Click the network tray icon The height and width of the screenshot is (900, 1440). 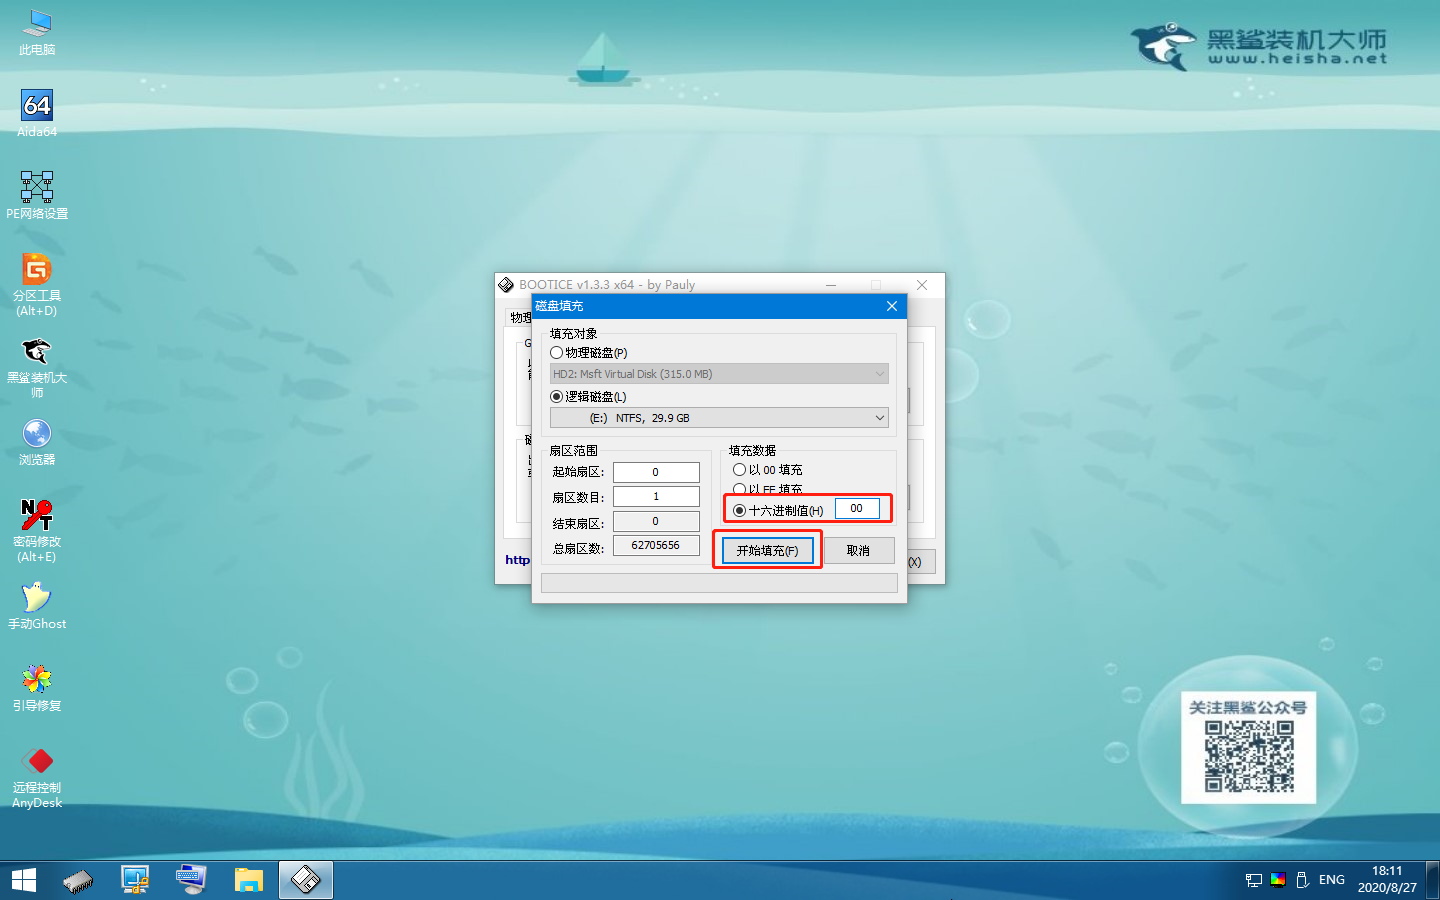click(1254, 880)
